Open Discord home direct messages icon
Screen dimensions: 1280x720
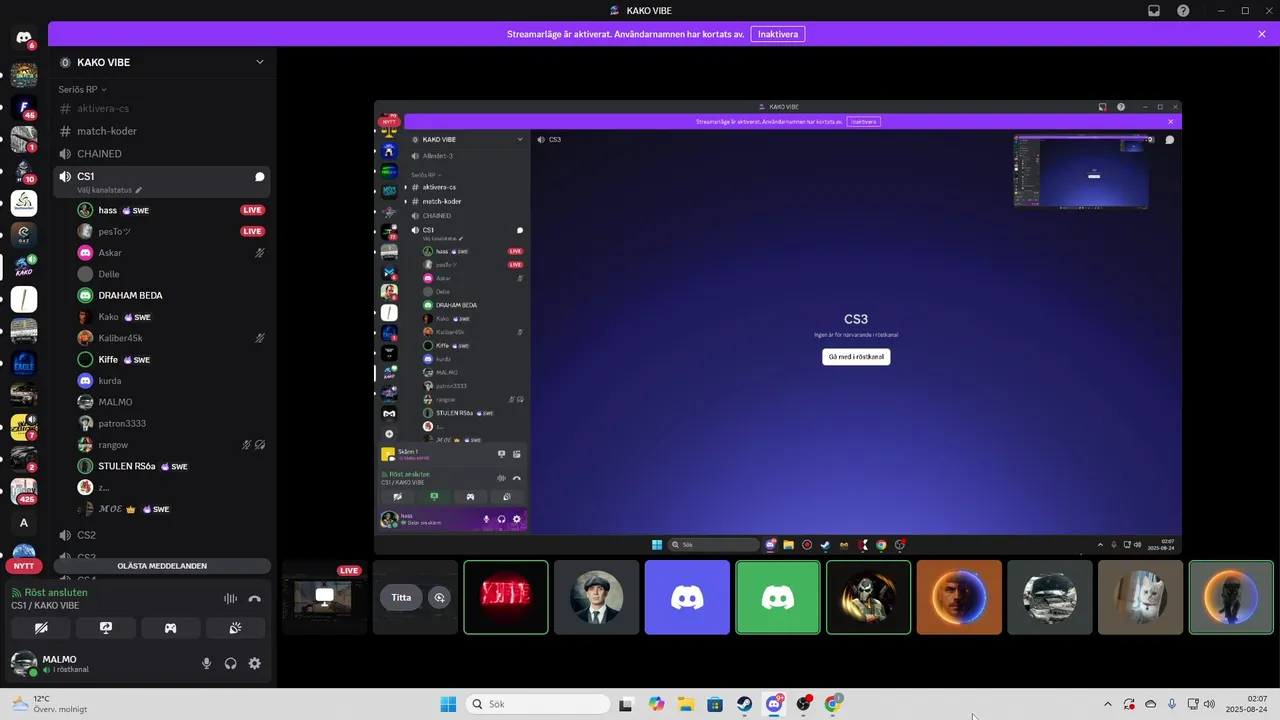[24, 38]
